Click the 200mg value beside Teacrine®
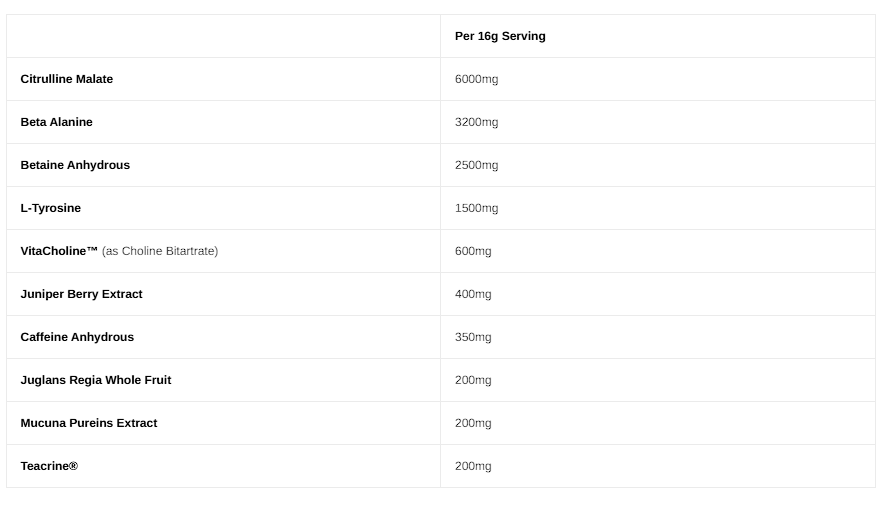 click(473, 466)
